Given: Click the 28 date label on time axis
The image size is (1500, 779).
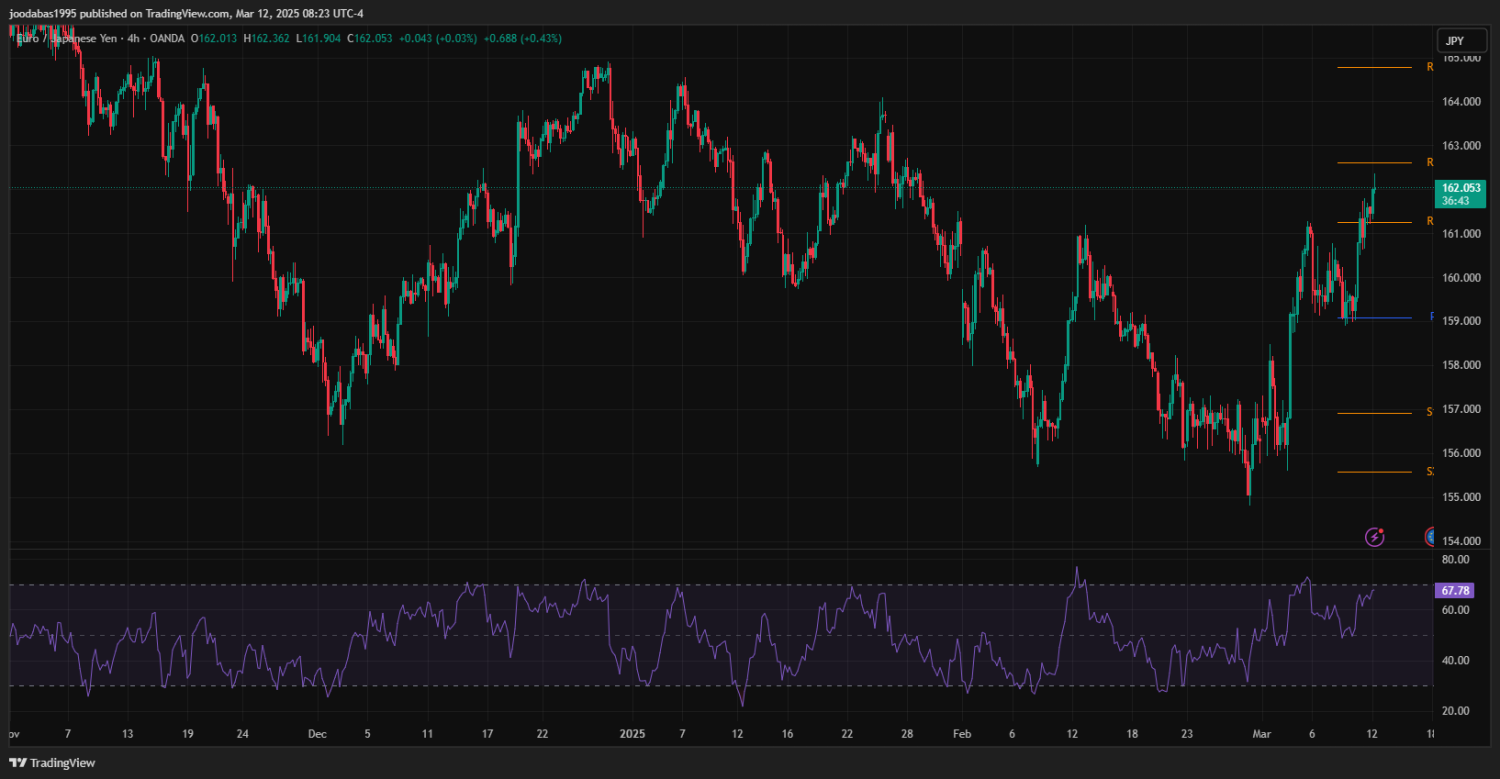Looking at the screenshot, I should 907,734.
